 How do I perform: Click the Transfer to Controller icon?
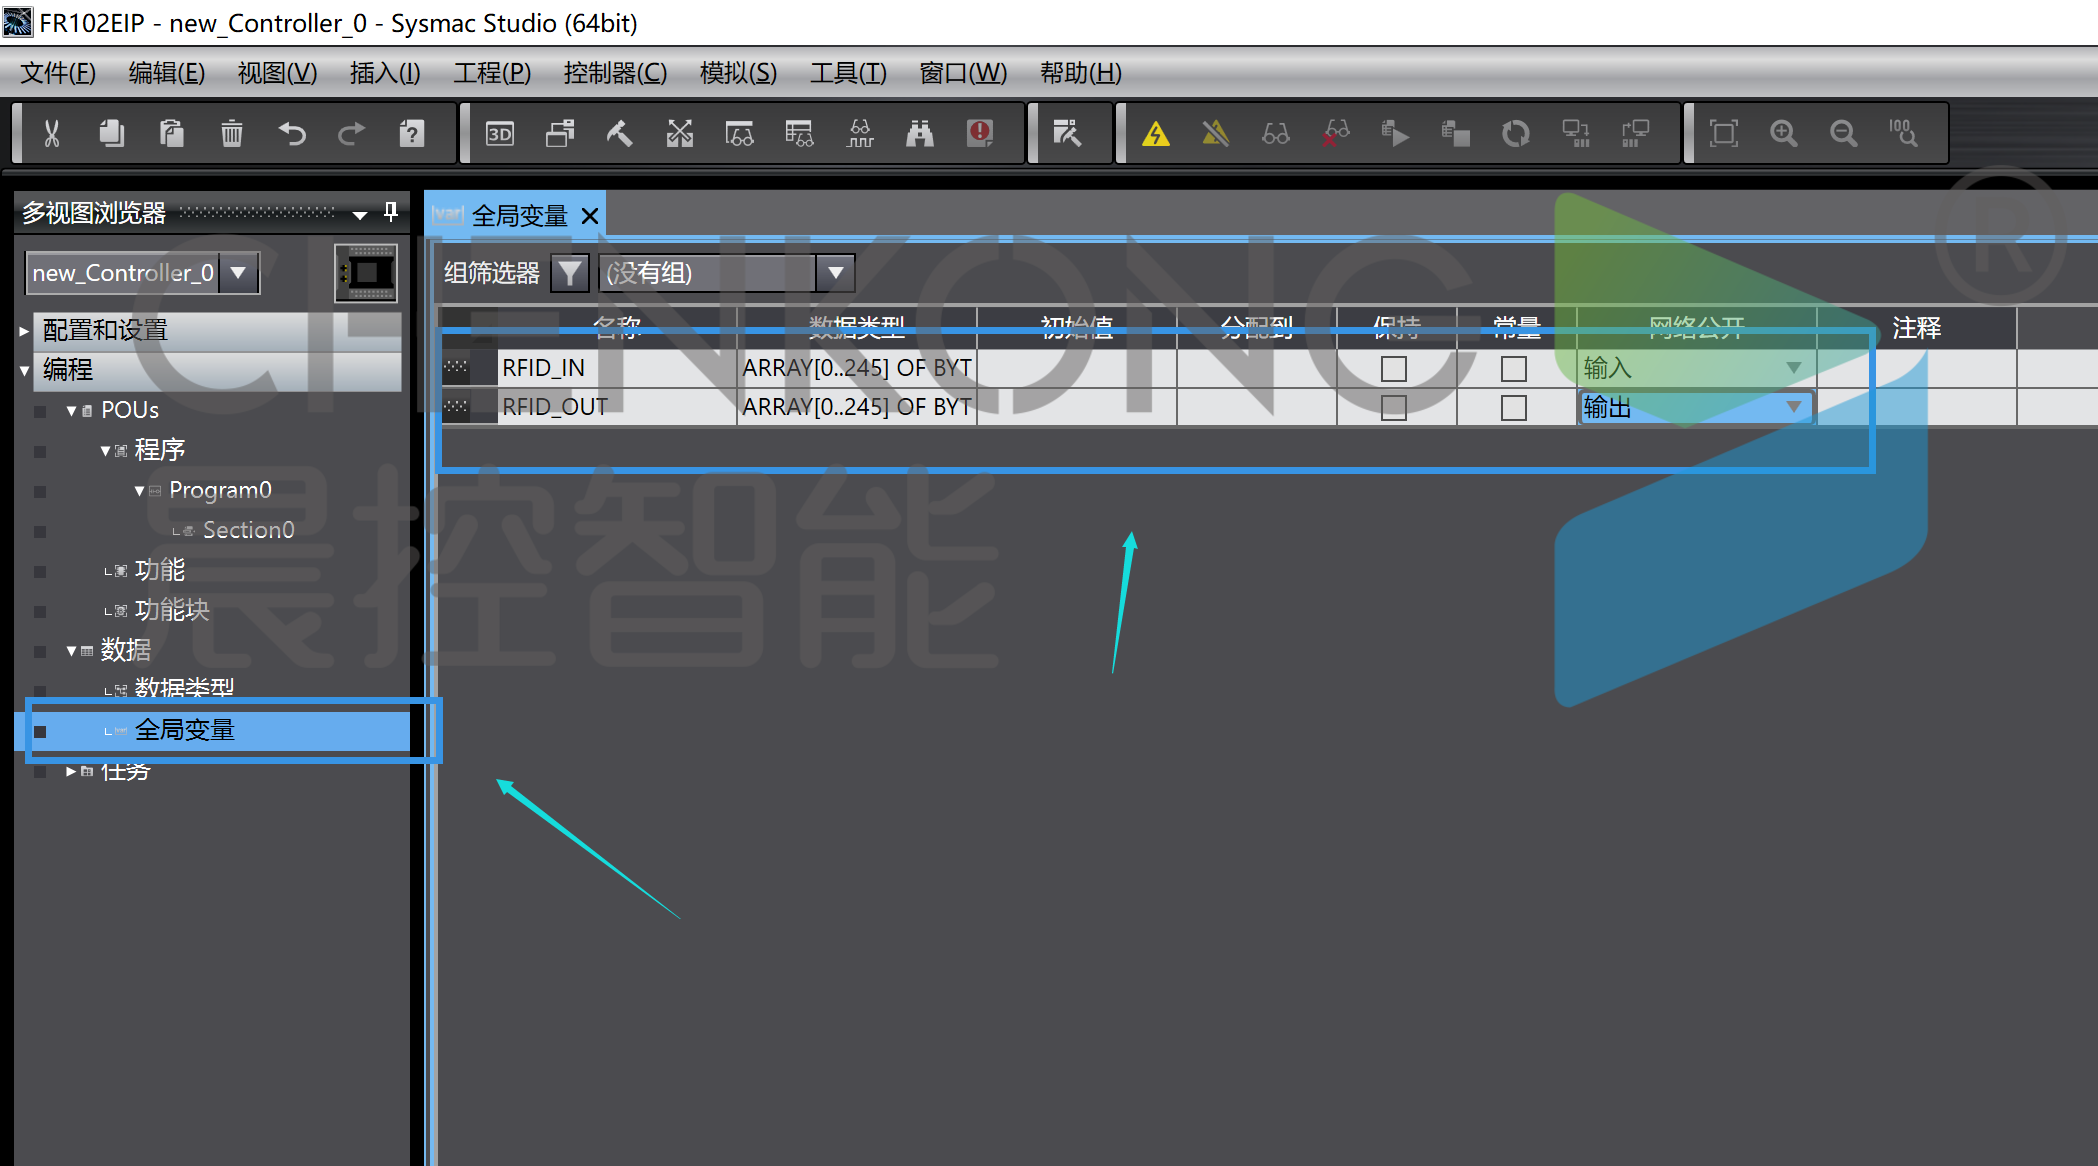click(x=1576, y=133)
